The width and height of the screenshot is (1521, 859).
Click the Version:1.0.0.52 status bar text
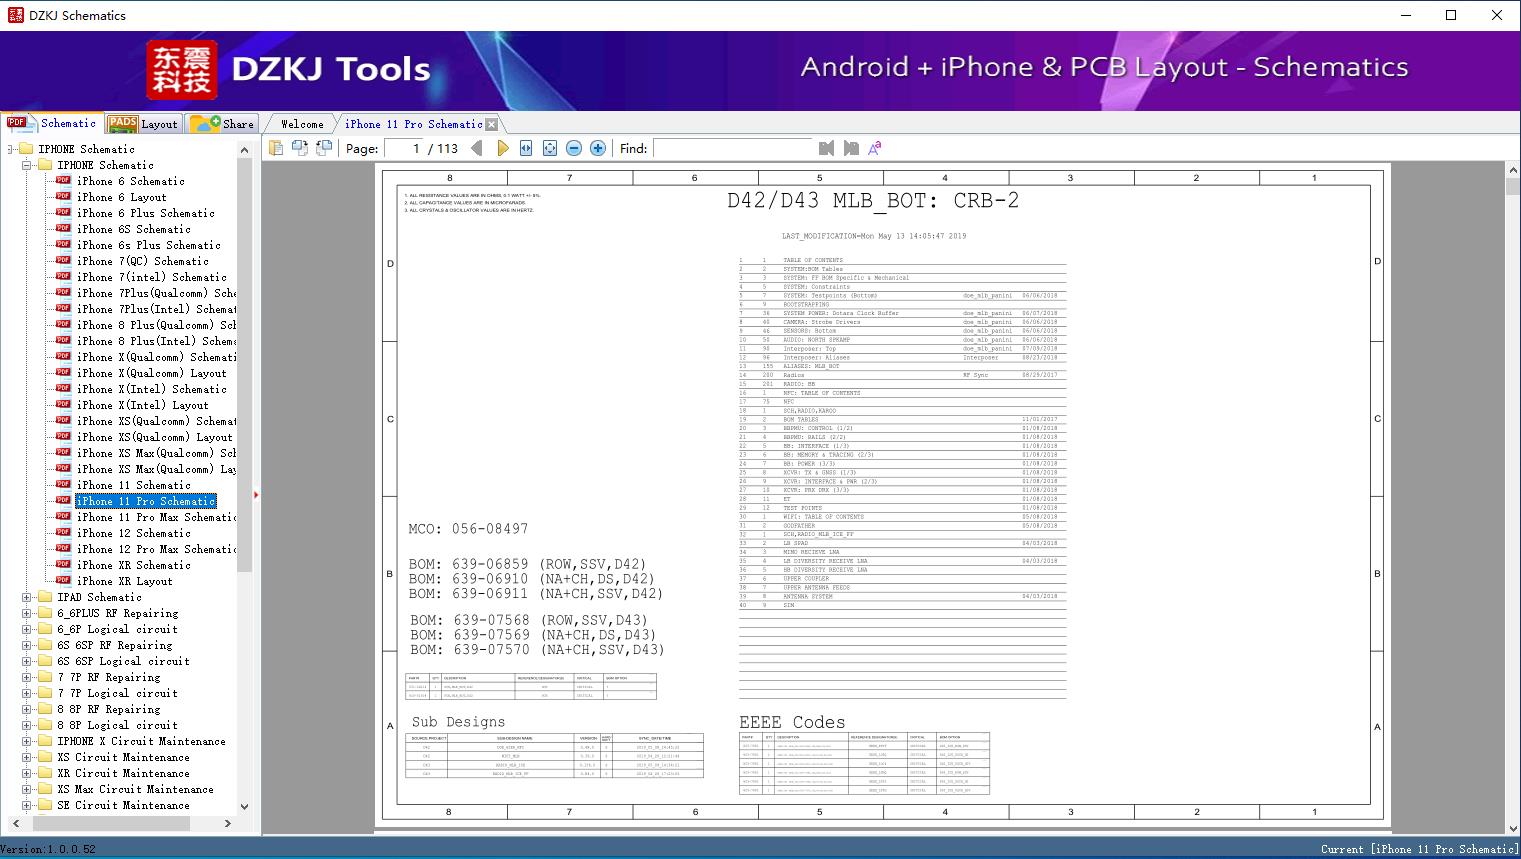48,849
